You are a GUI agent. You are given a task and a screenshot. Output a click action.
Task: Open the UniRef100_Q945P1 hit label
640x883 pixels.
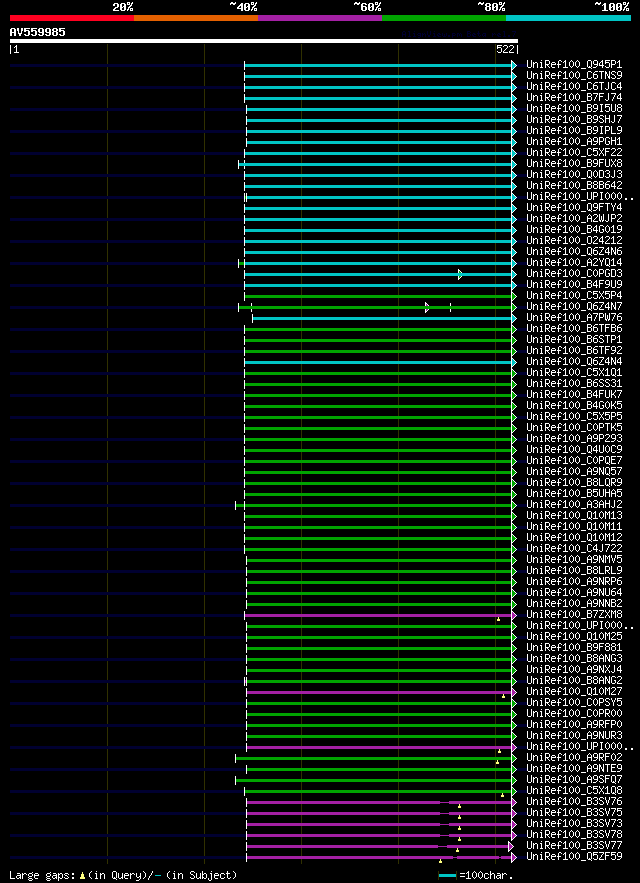point(574,65)
